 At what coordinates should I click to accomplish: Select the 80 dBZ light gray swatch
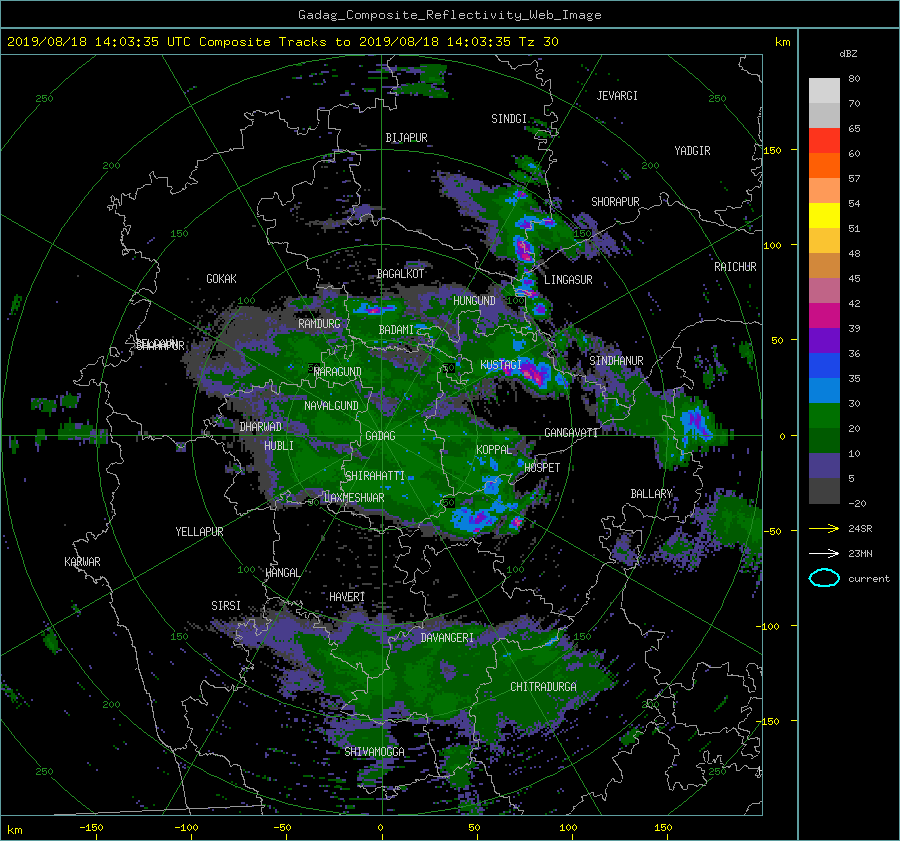pos(824,90)
